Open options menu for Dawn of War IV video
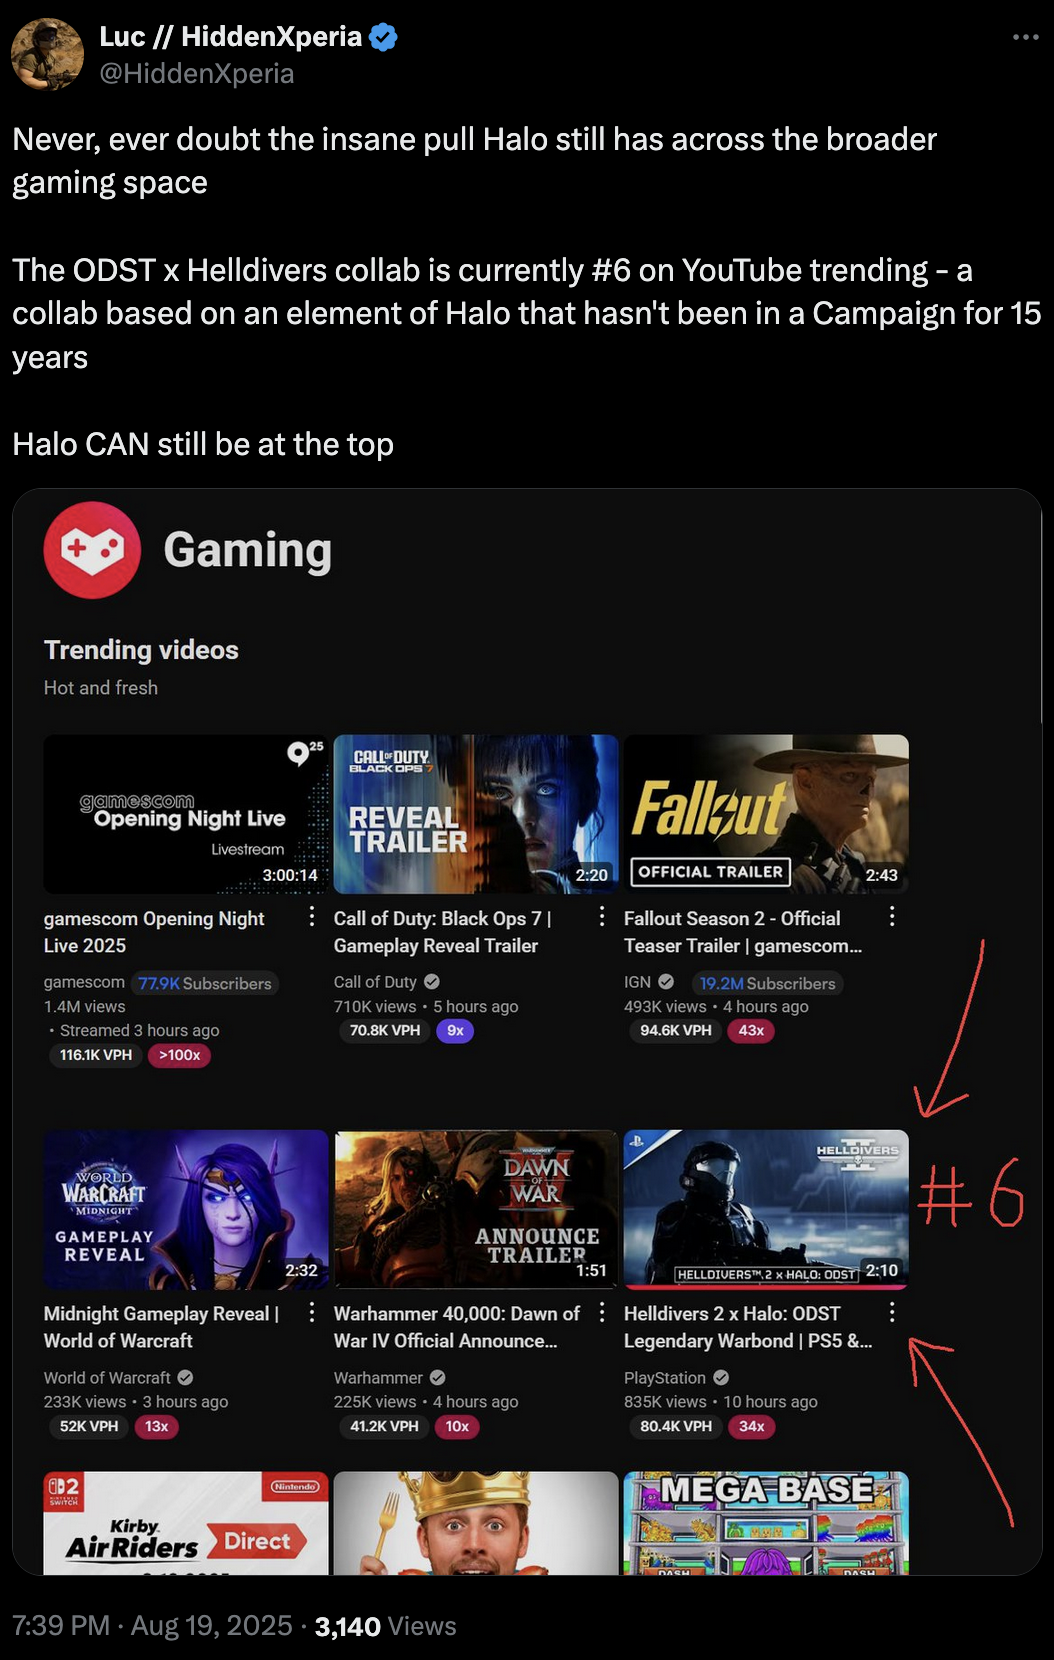 602,1311
